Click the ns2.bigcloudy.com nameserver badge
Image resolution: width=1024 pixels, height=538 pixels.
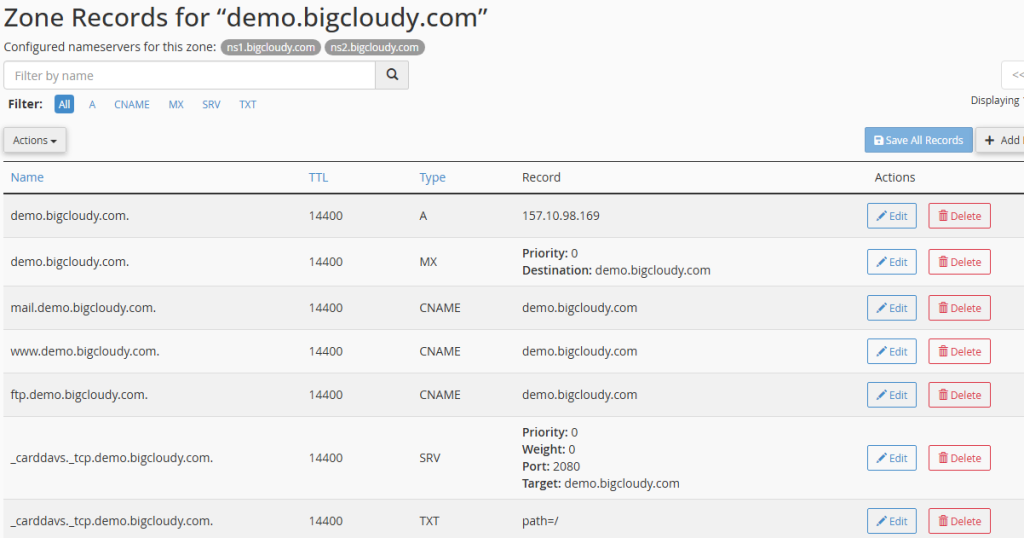pyautogui.click(x=374, y=48)
